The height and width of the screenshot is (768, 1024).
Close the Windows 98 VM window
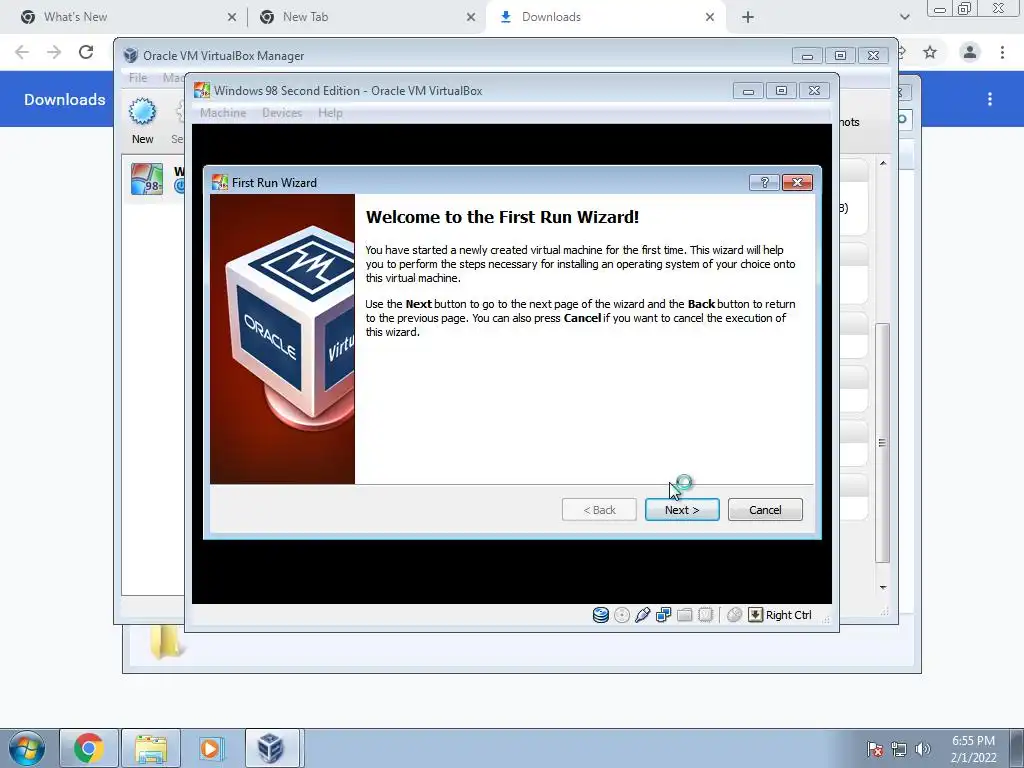[x=814, y=91]
